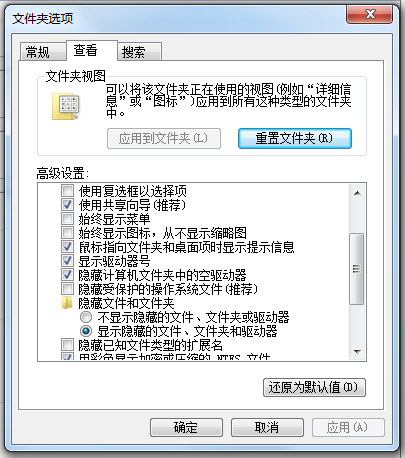Click the folder view icon image

[66, 107]
